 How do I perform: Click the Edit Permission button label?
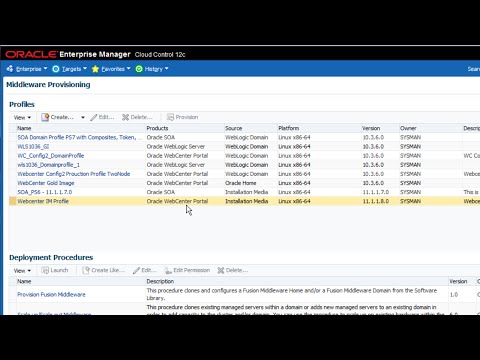[192, 270]
